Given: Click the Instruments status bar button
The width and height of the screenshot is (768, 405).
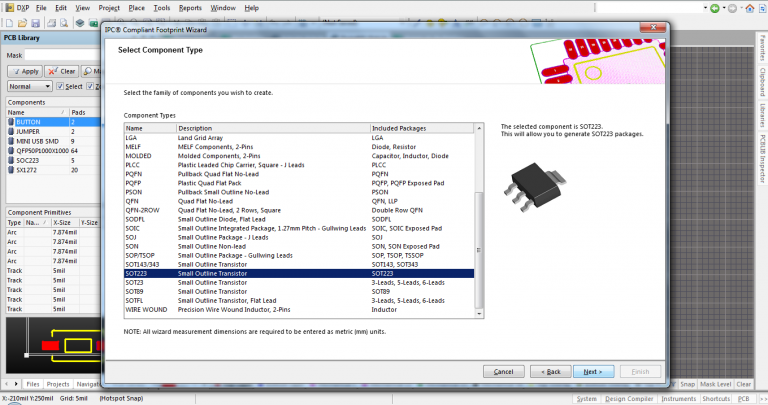Looking at the screenshot, I should (678, 399).
